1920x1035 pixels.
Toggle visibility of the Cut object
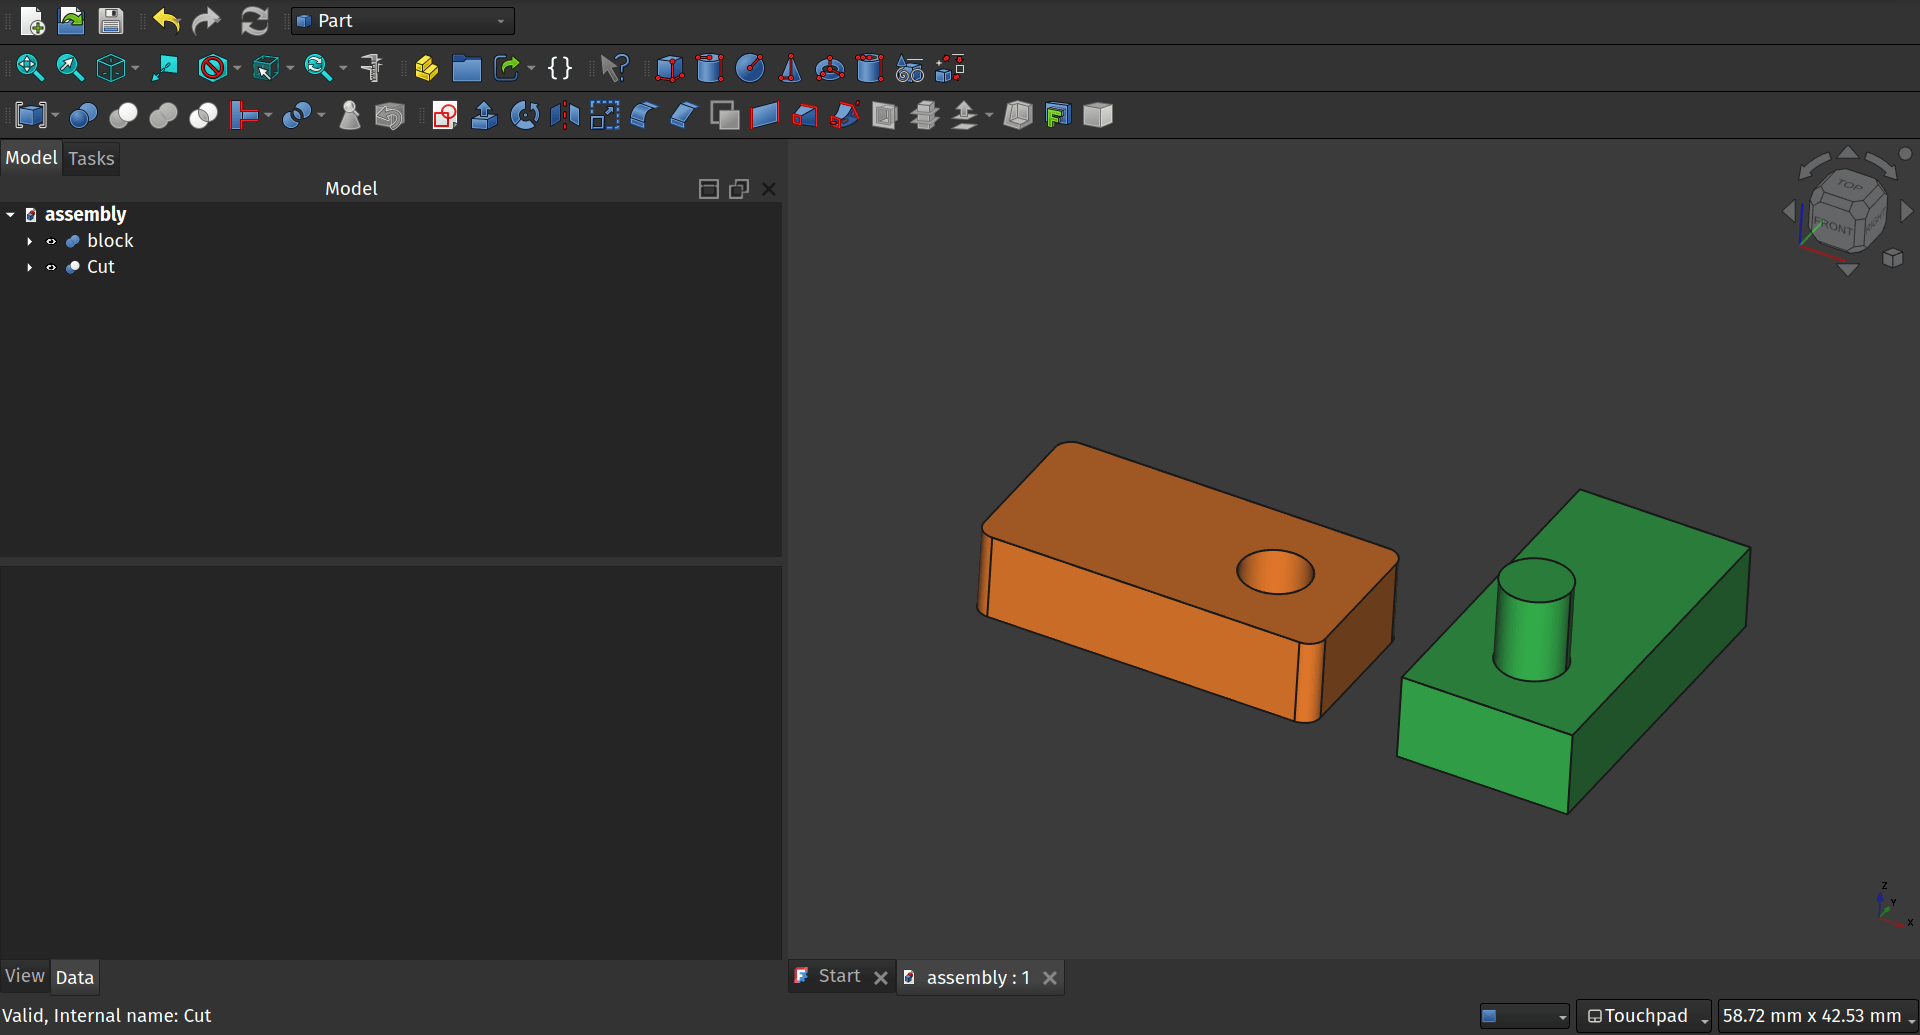(51, 267)
